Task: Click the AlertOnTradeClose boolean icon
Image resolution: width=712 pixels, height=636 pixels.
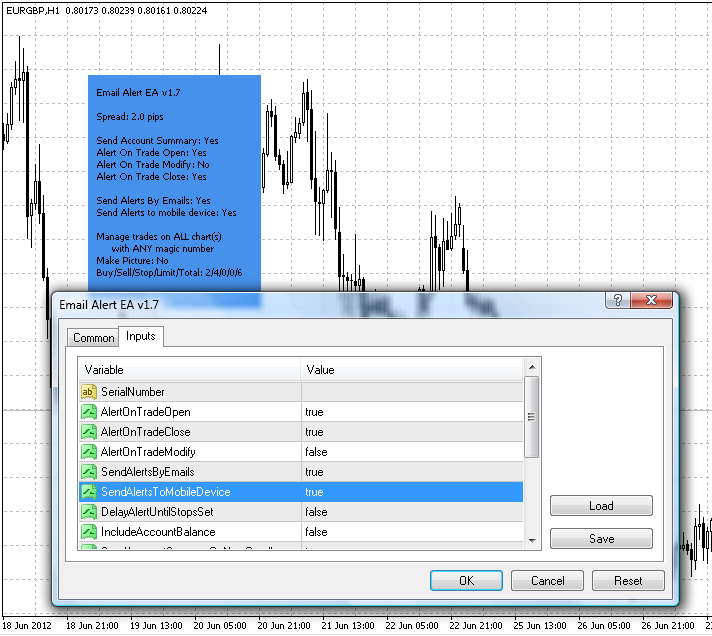Action: (x=89, y=432)
